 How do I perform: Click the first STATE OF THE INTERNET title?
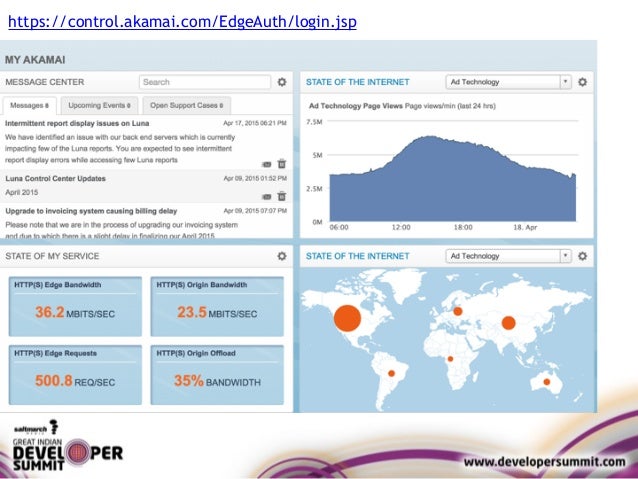[358, 82]
